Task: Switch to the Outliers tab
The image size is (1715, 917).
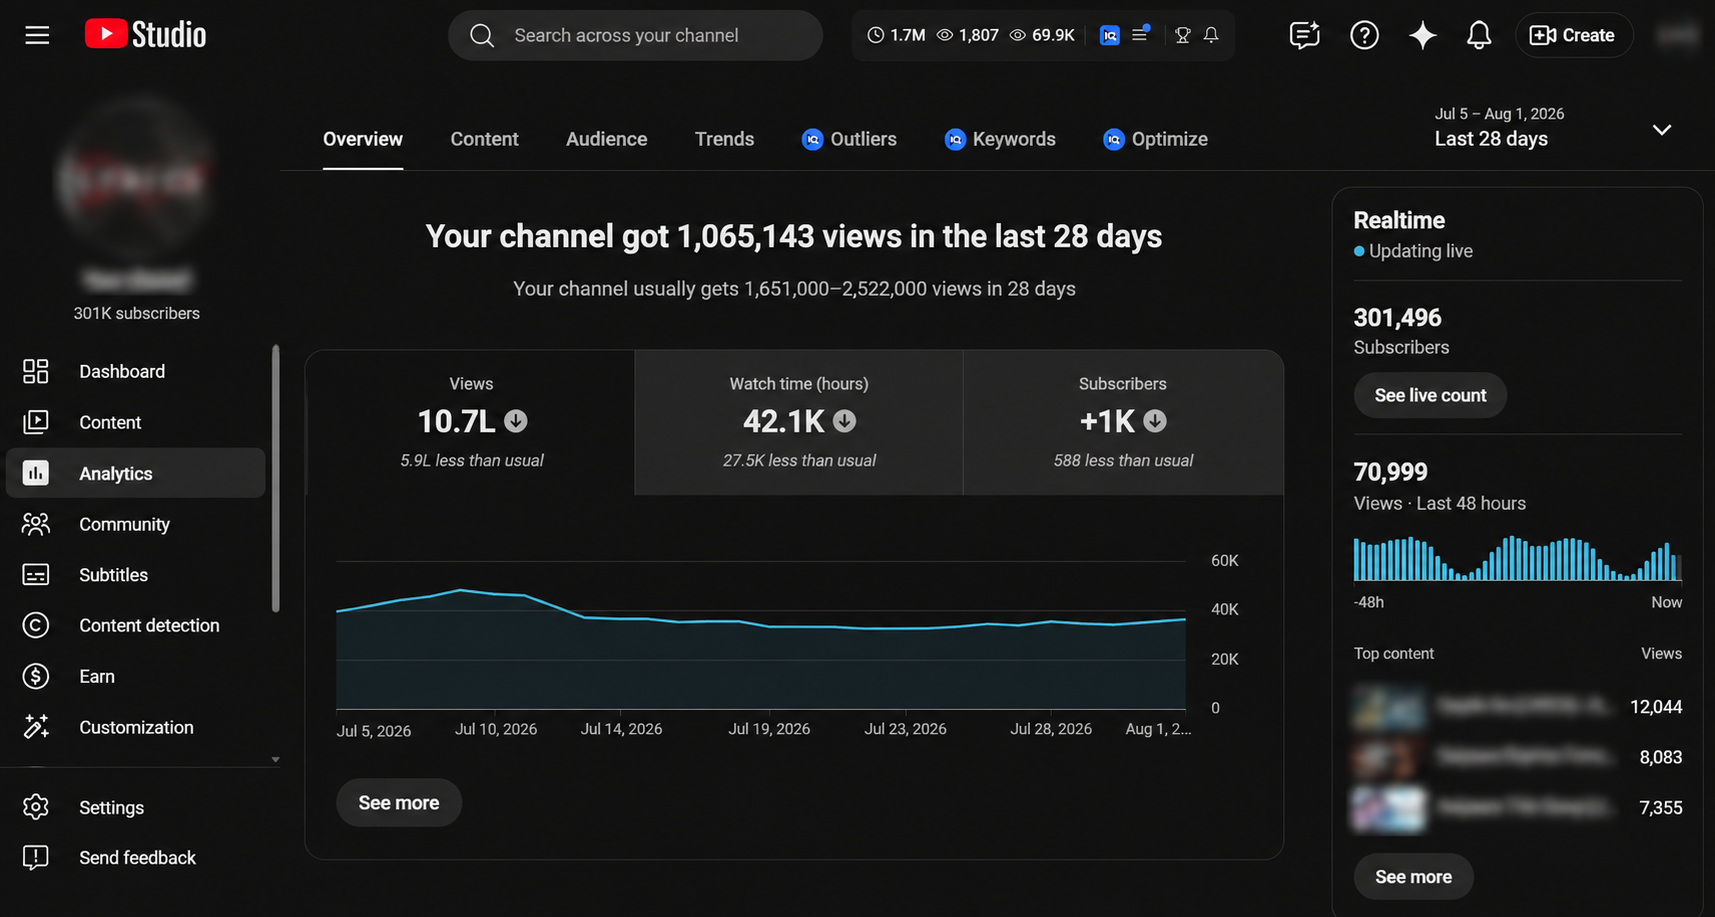Action: point(849,139)
